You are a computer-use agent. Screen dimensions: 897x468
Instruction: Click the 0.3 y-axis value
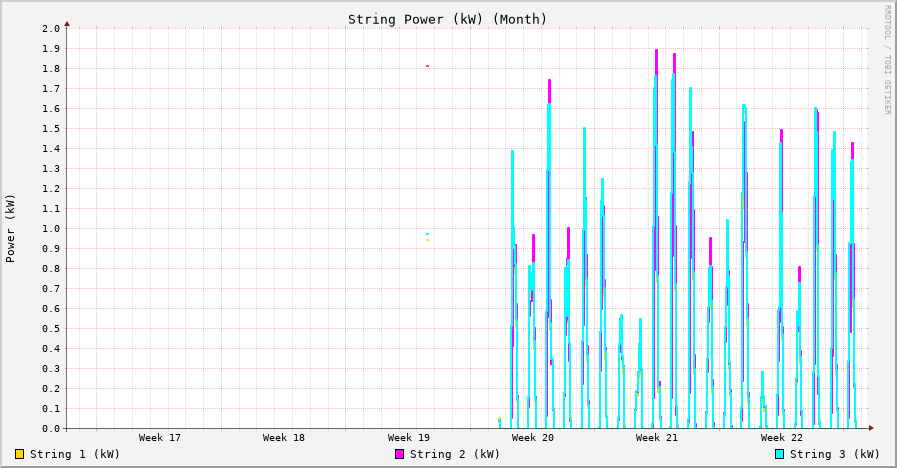[50, 369]
